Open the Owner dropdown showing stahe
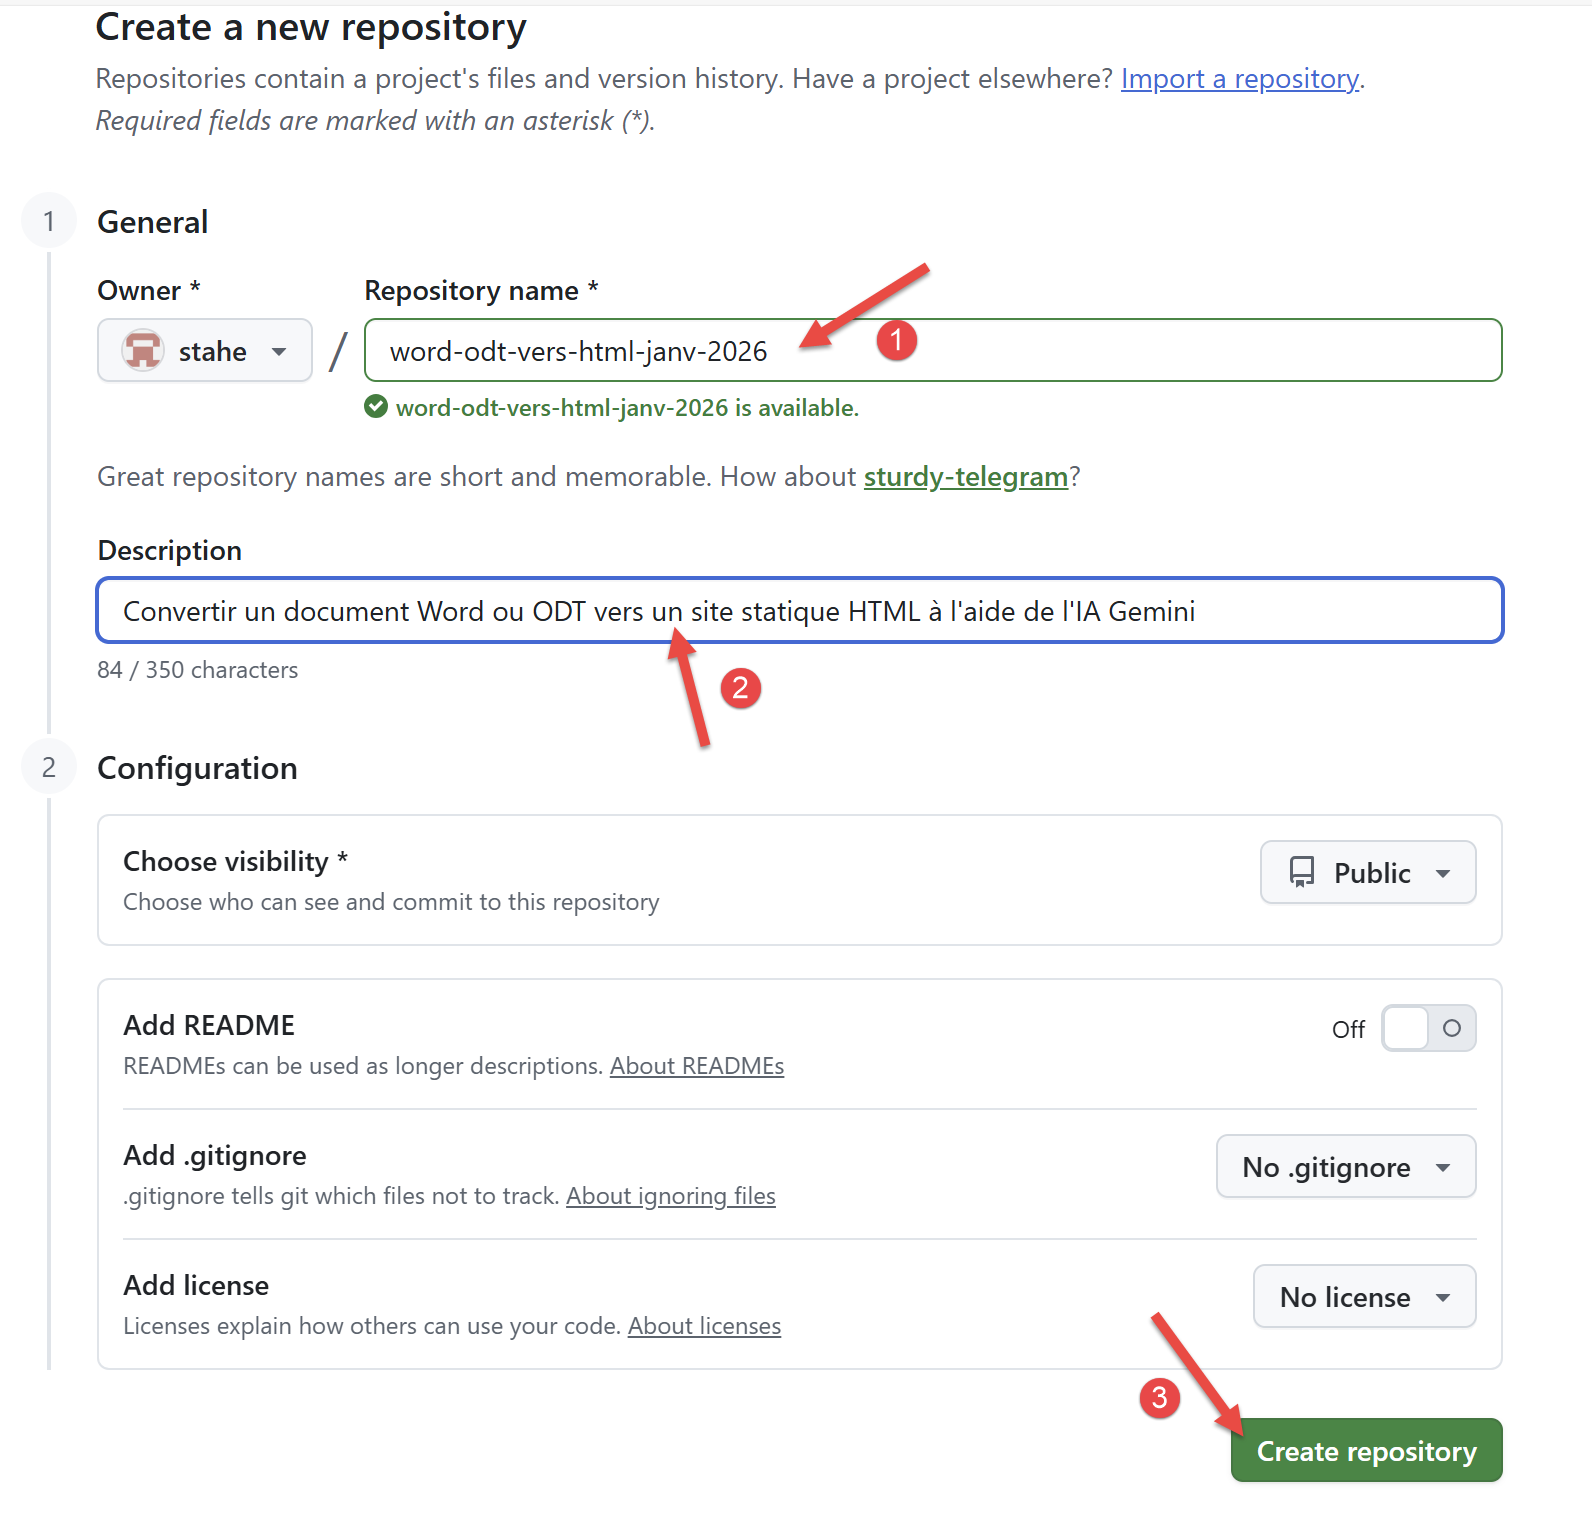1592x1515 pixels. coord(205,351)
